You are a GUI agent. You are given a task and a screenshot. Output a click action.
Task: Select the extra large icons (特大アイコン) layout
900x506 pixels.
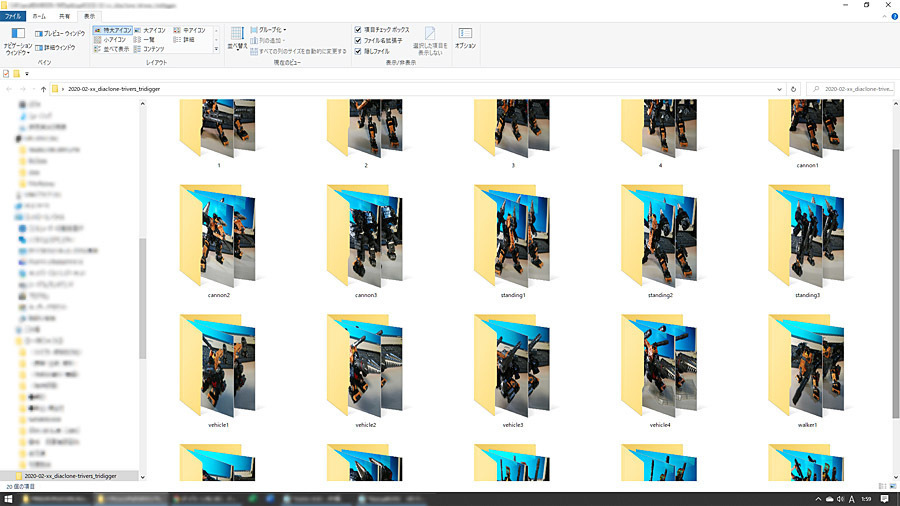(x=111, y=31)
